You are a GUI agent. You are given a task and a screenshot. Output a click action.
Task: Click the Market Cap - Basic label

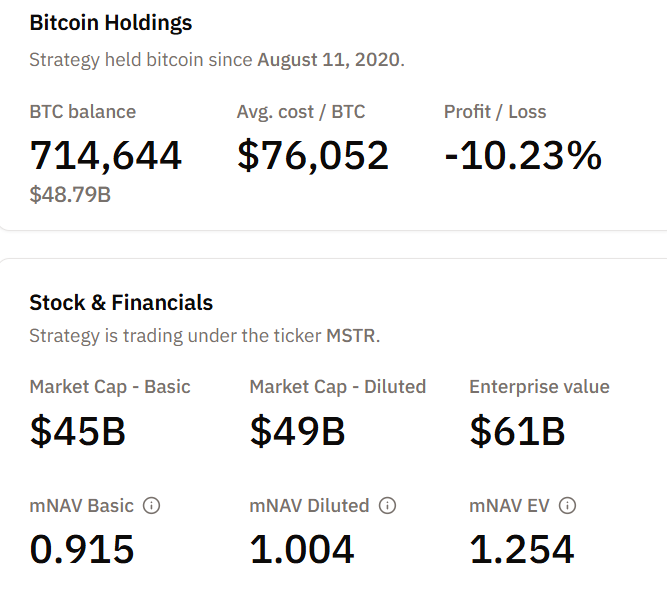coord(110,387)
